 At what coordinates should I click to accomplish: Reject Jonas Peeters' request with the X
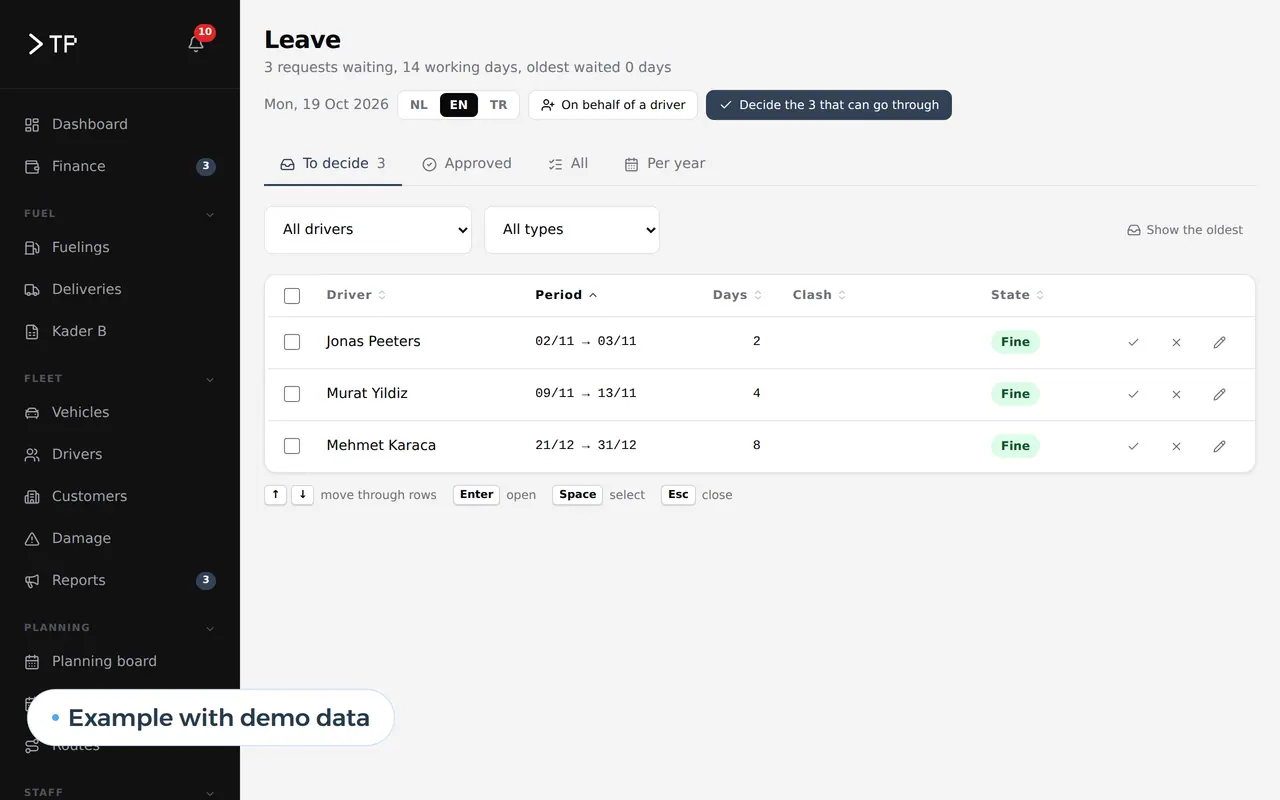[x=1176, y=342]
